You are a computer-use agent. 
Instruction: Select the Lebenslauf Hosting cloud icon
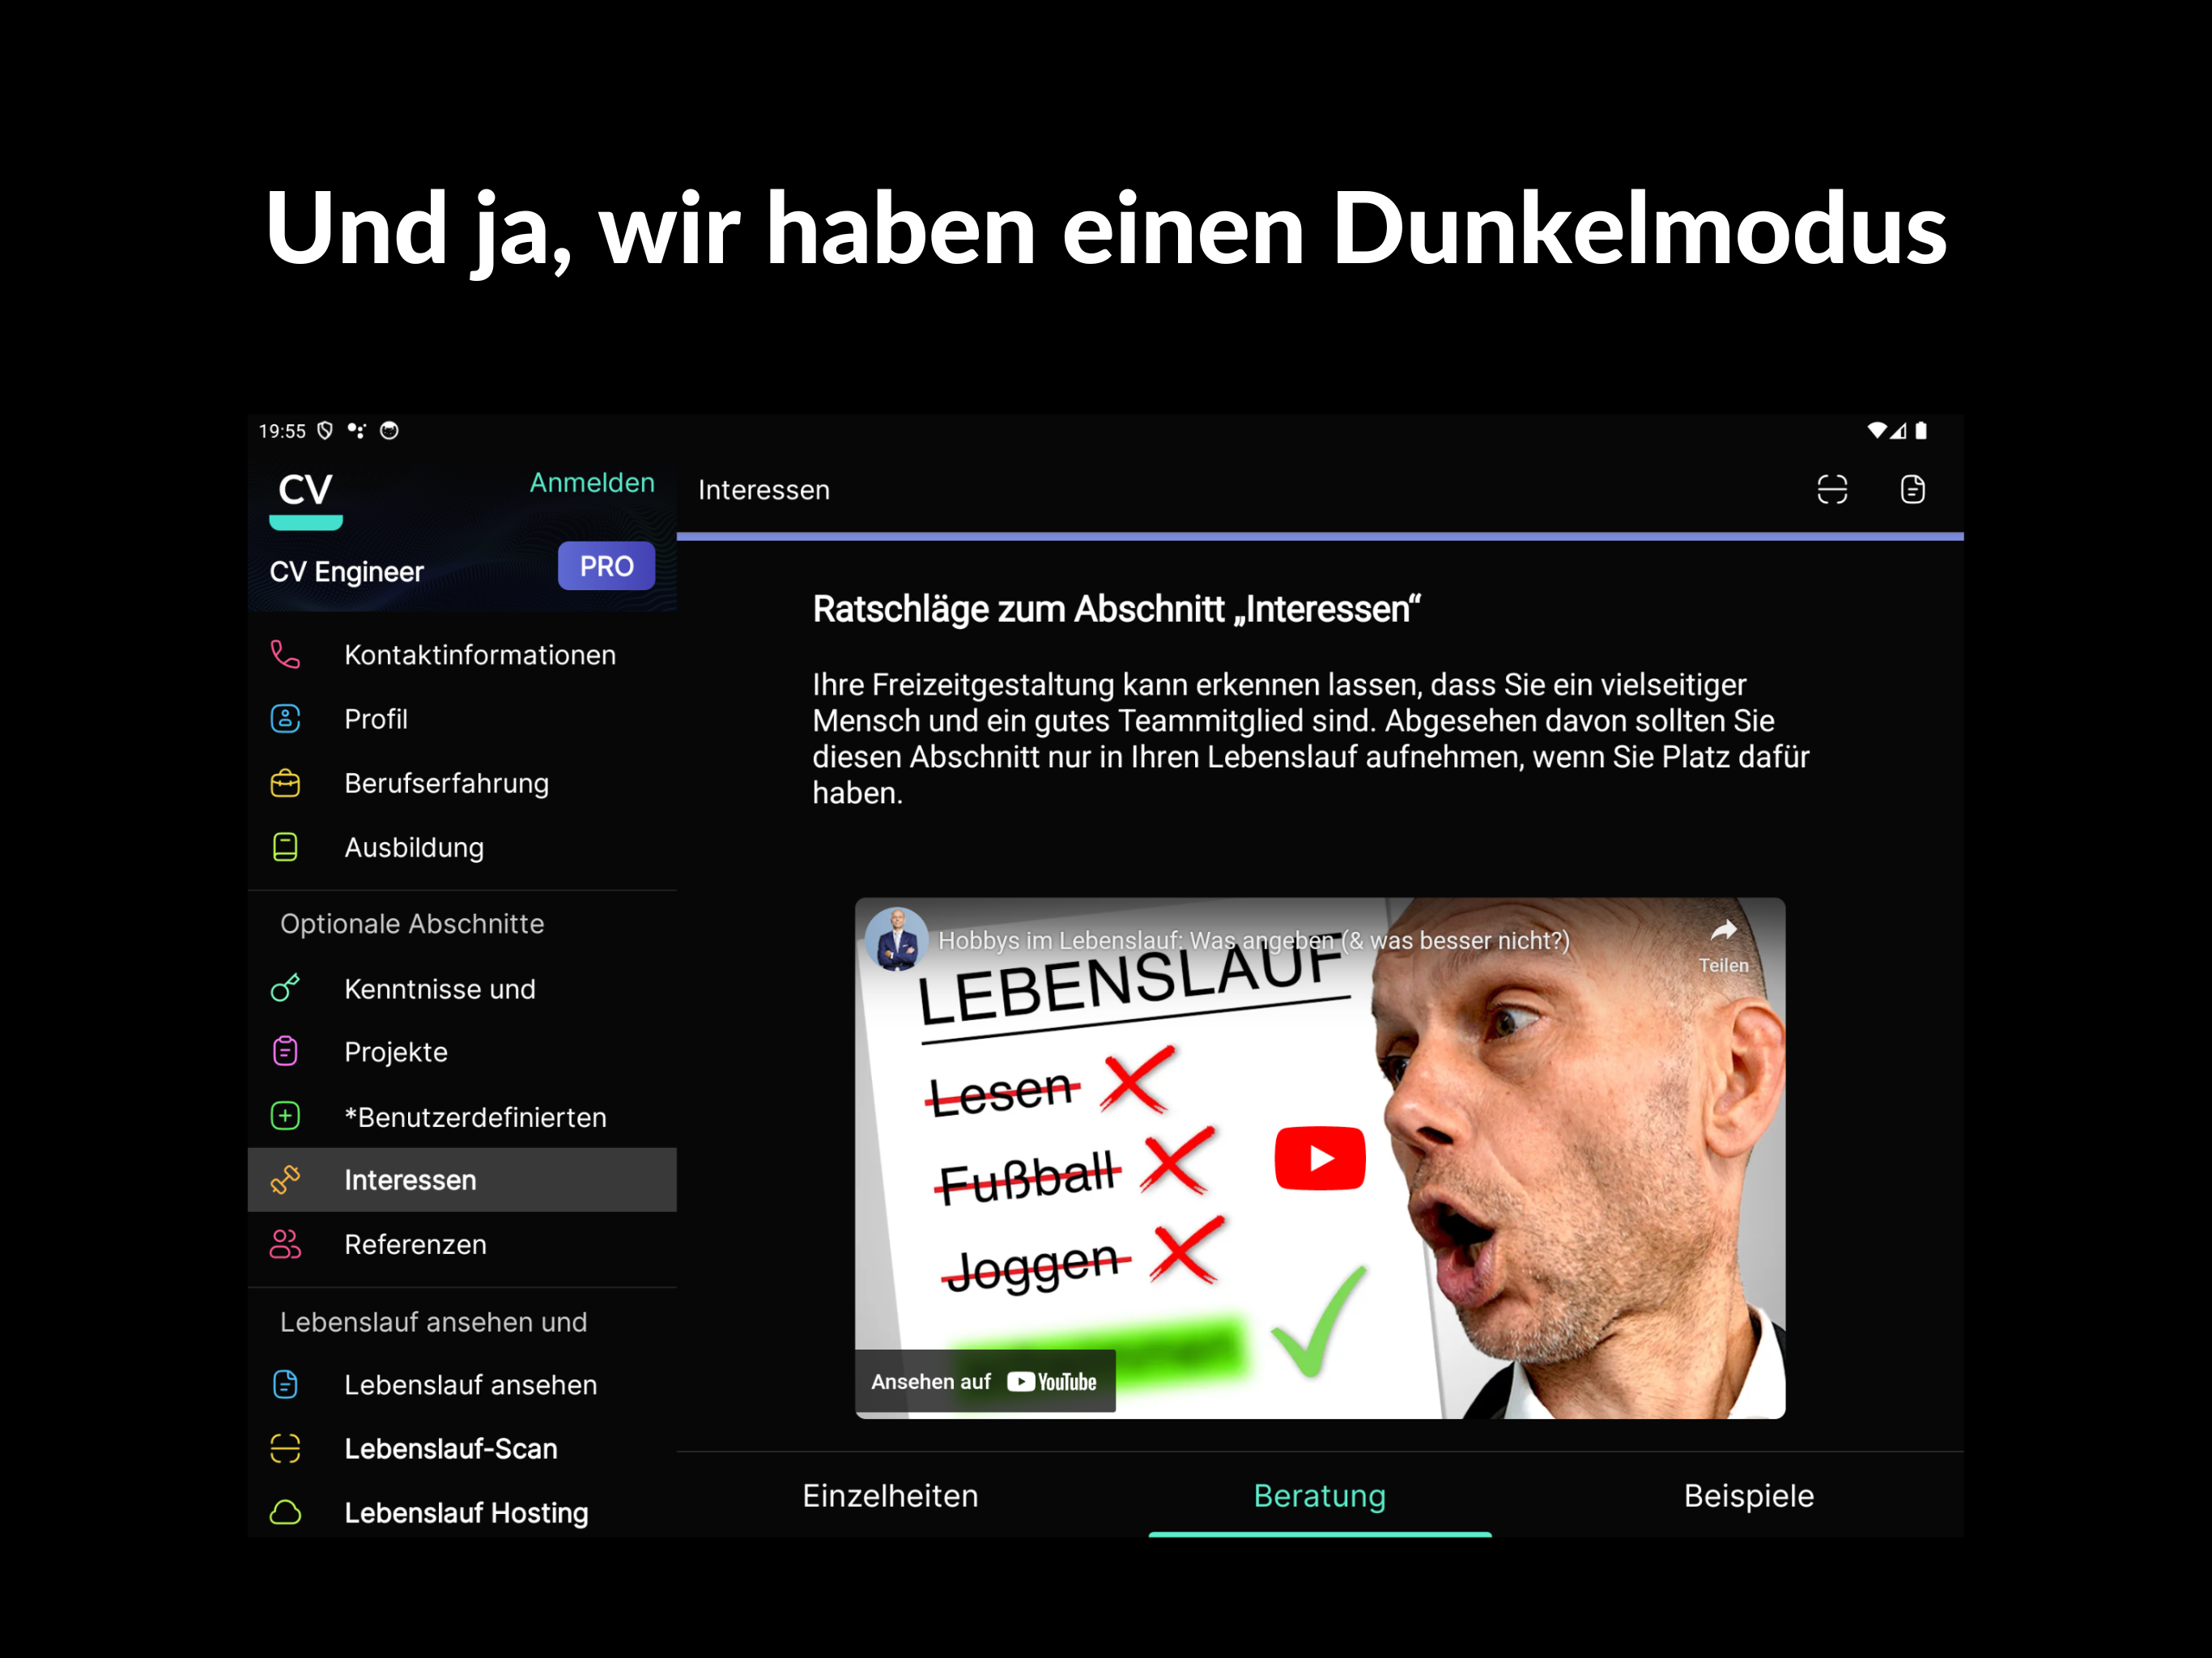(285, 1512)
